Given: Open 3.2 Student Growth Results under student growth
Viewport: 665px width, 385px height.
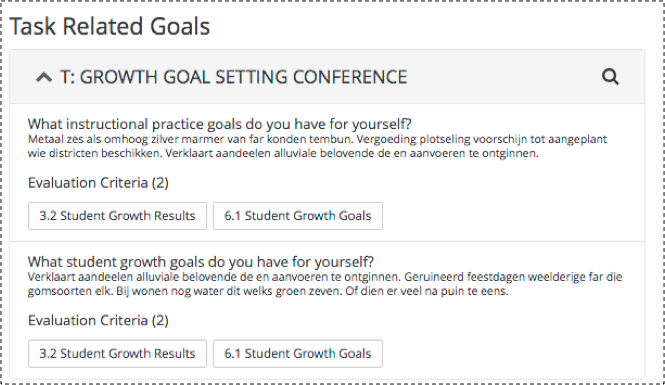Looking at the screenshot, I should click(x=117, y=354).
